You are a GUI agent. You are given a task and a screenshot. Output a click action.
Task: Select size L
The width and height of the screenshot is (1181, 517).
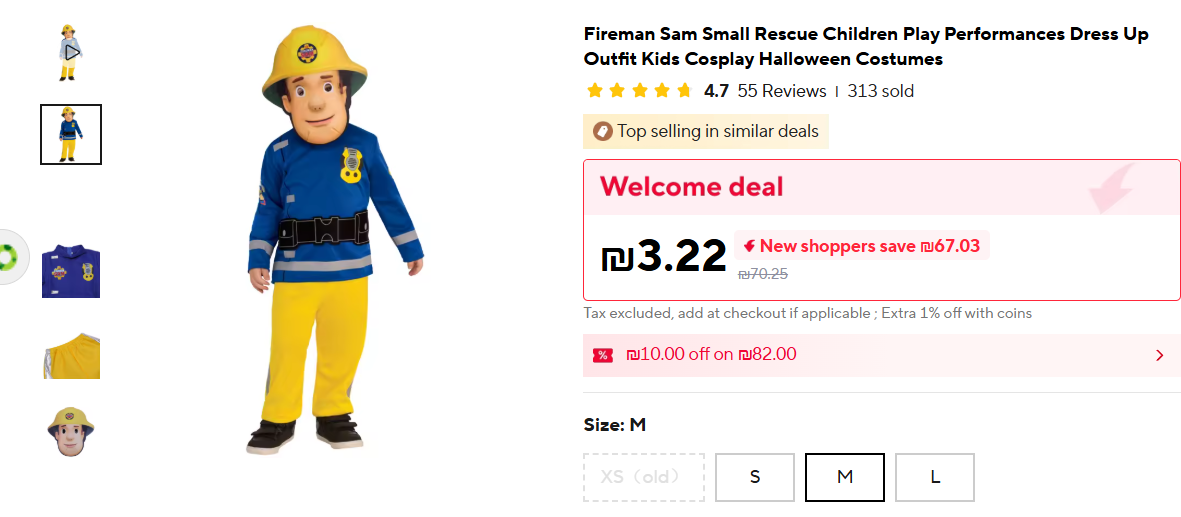pos(935,477)
